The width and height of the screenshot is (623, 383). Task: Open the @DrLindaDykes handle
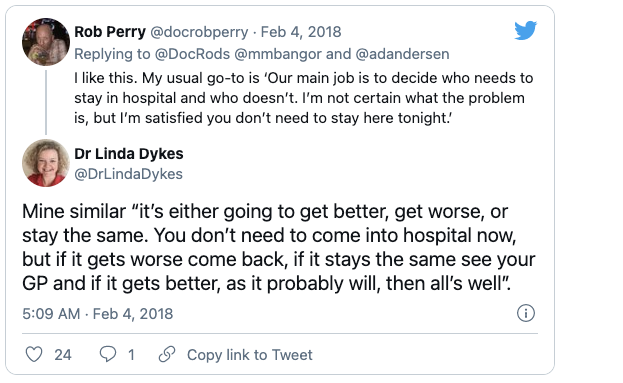tap(128, 174)
